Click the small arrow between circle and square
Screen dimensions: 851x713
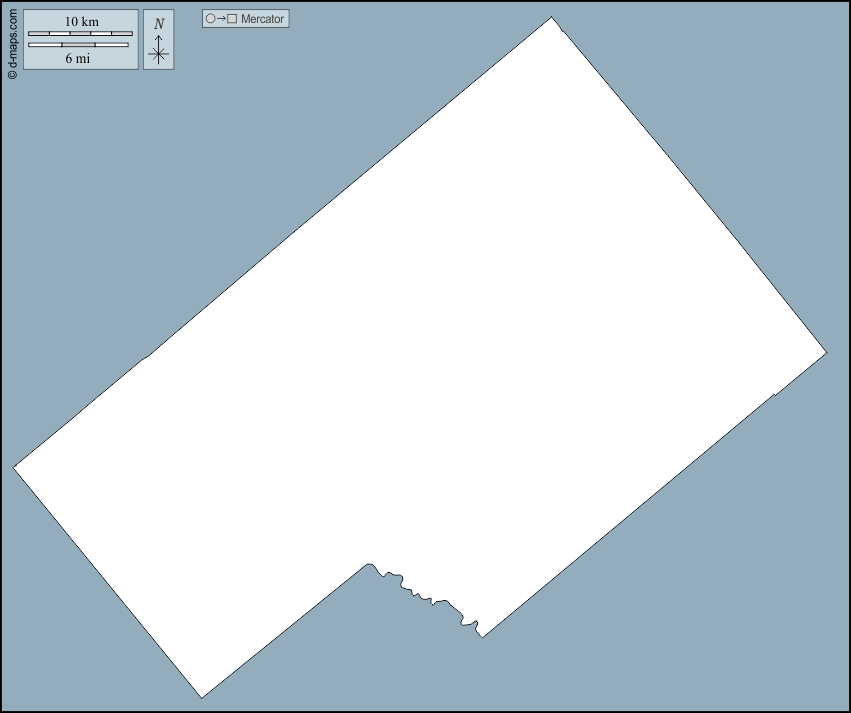click(x=221, y=19)
